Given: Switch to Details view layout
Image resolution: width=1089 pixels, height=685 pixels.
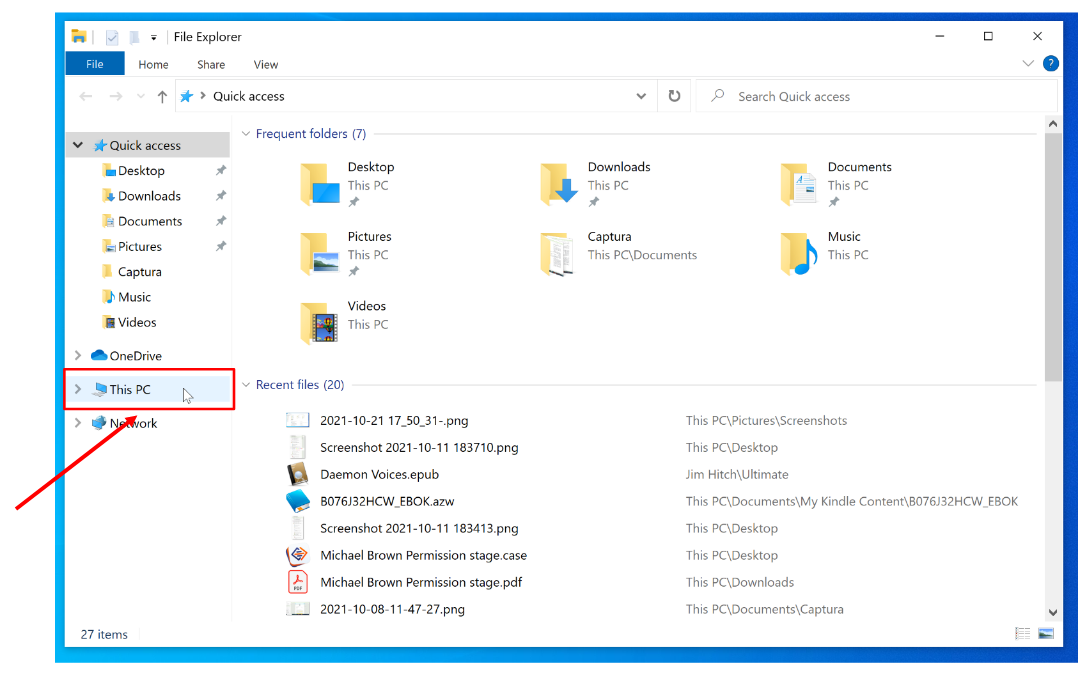Looking at the screenshot, I should pos(1022,634).
